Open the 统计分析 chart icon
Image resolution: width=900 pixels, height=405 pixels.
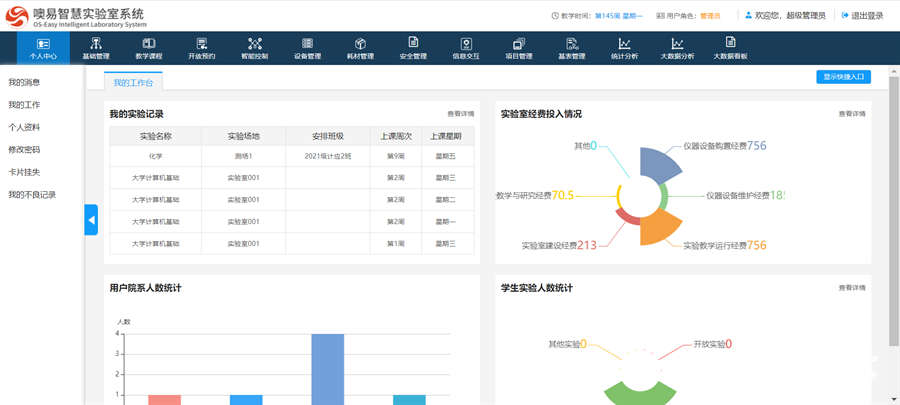[624, 45]
